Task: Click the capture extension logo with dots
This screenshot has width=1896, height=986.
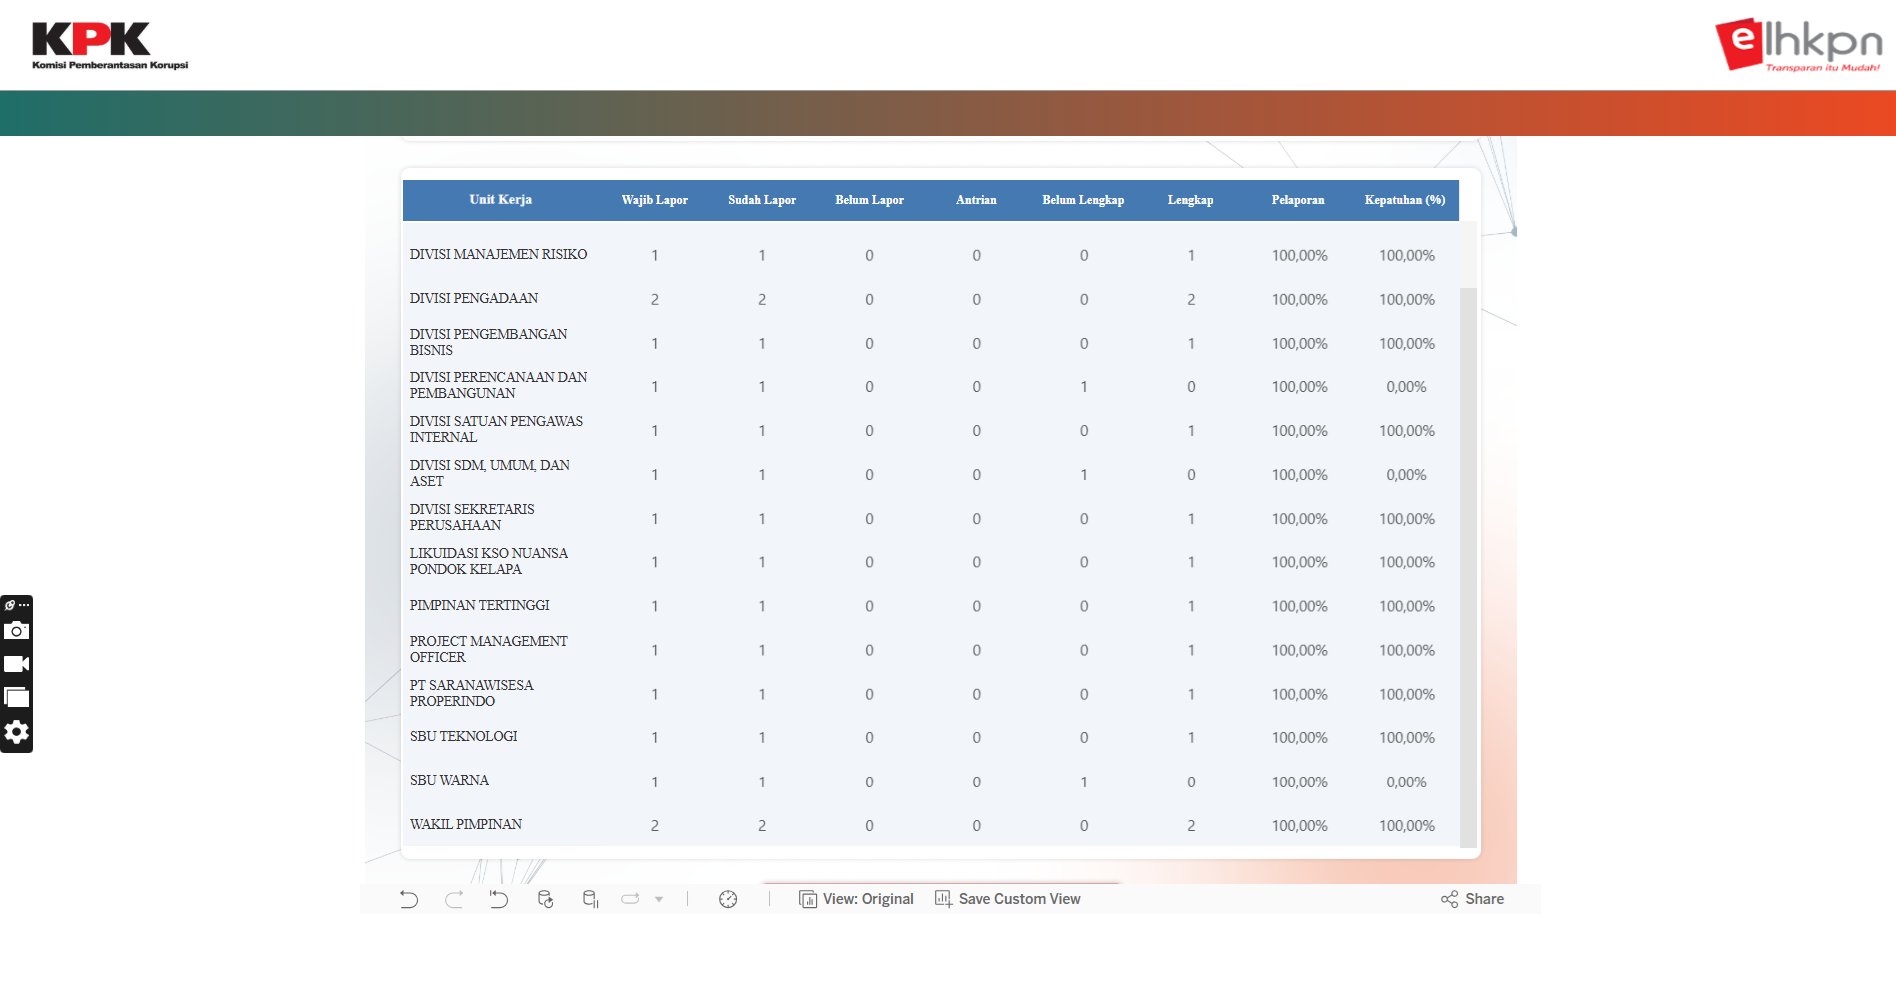Action: (x=16, y=605)
